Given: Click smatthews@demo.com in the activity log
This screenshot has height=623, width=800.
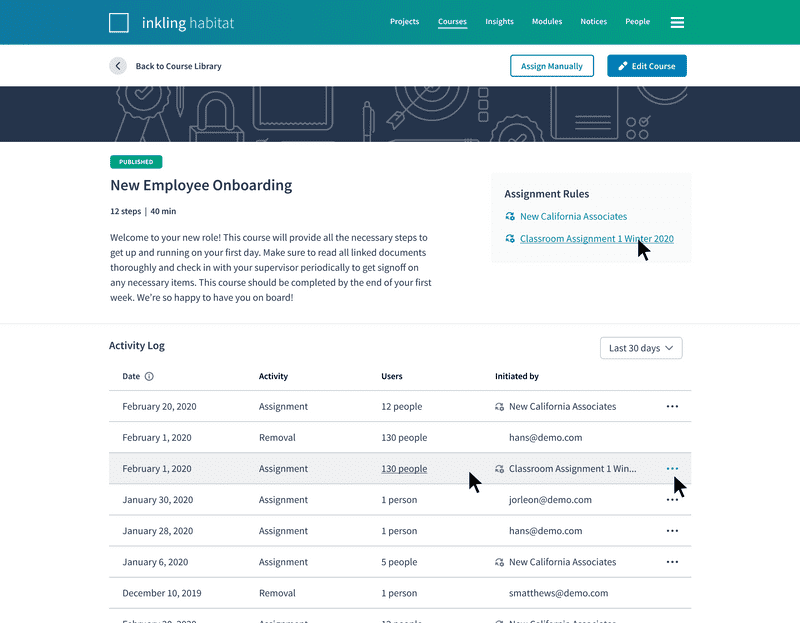Looking at the screenshot, I should [558, 593].
